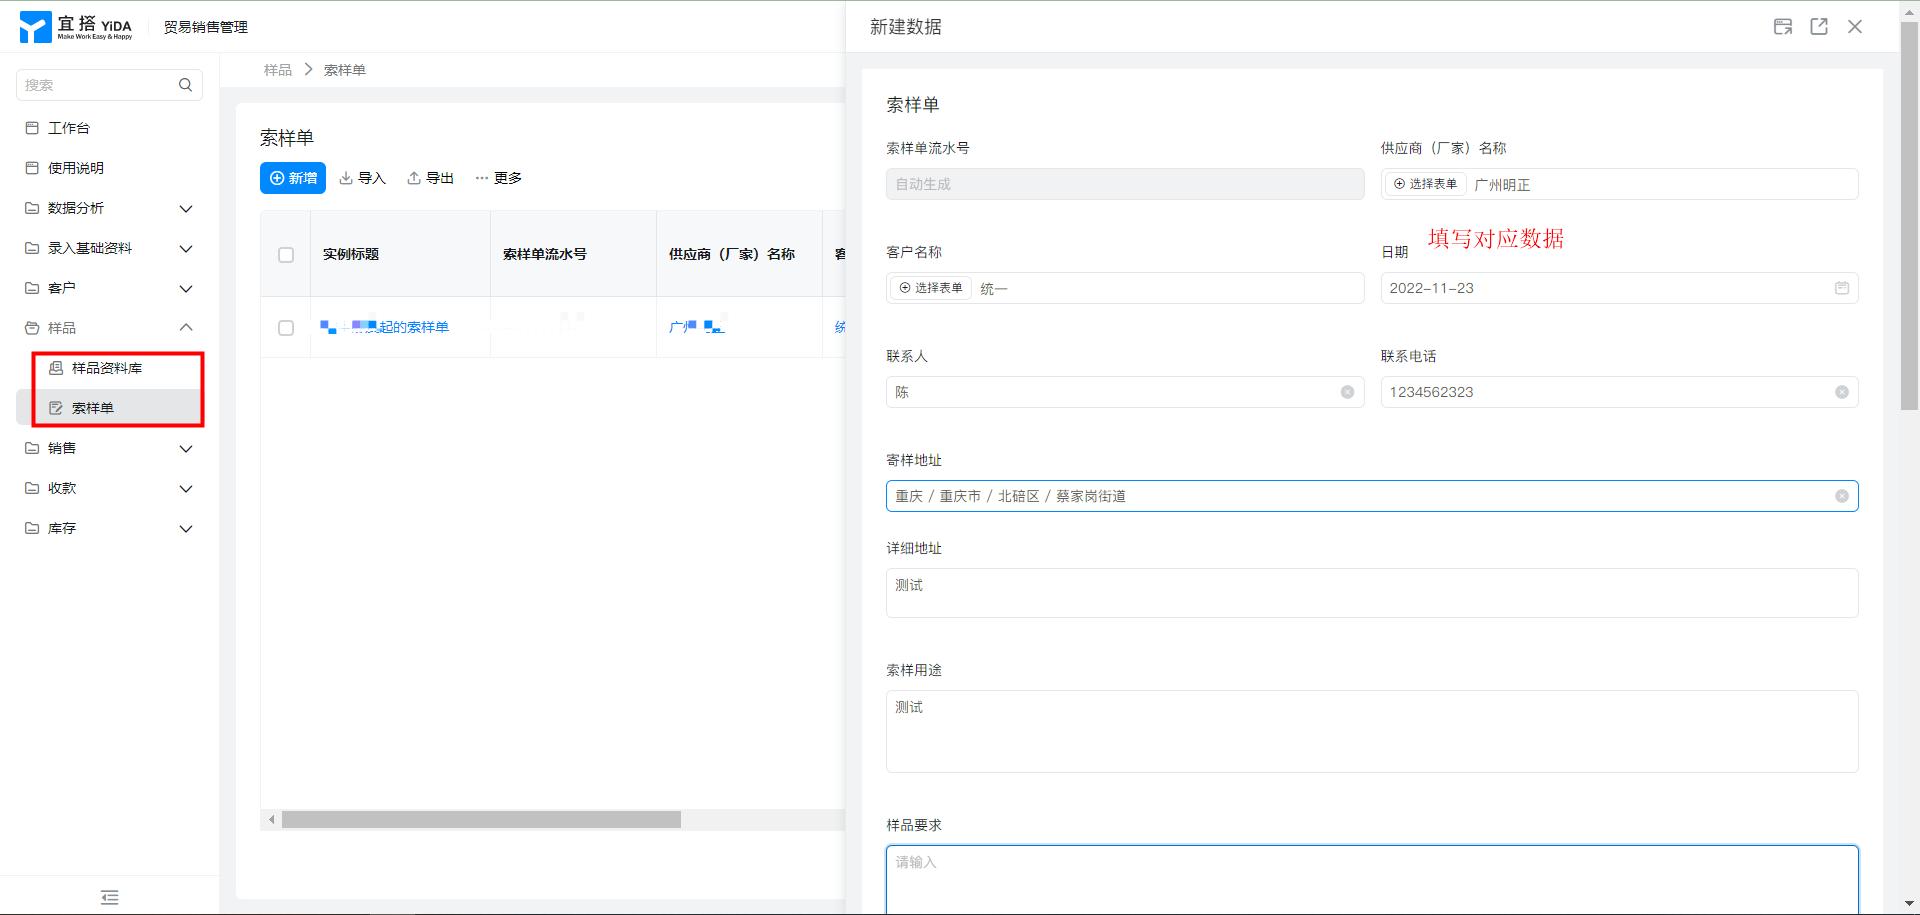Click the search magnifier icon in sidebar

click(x=185, y=85)
